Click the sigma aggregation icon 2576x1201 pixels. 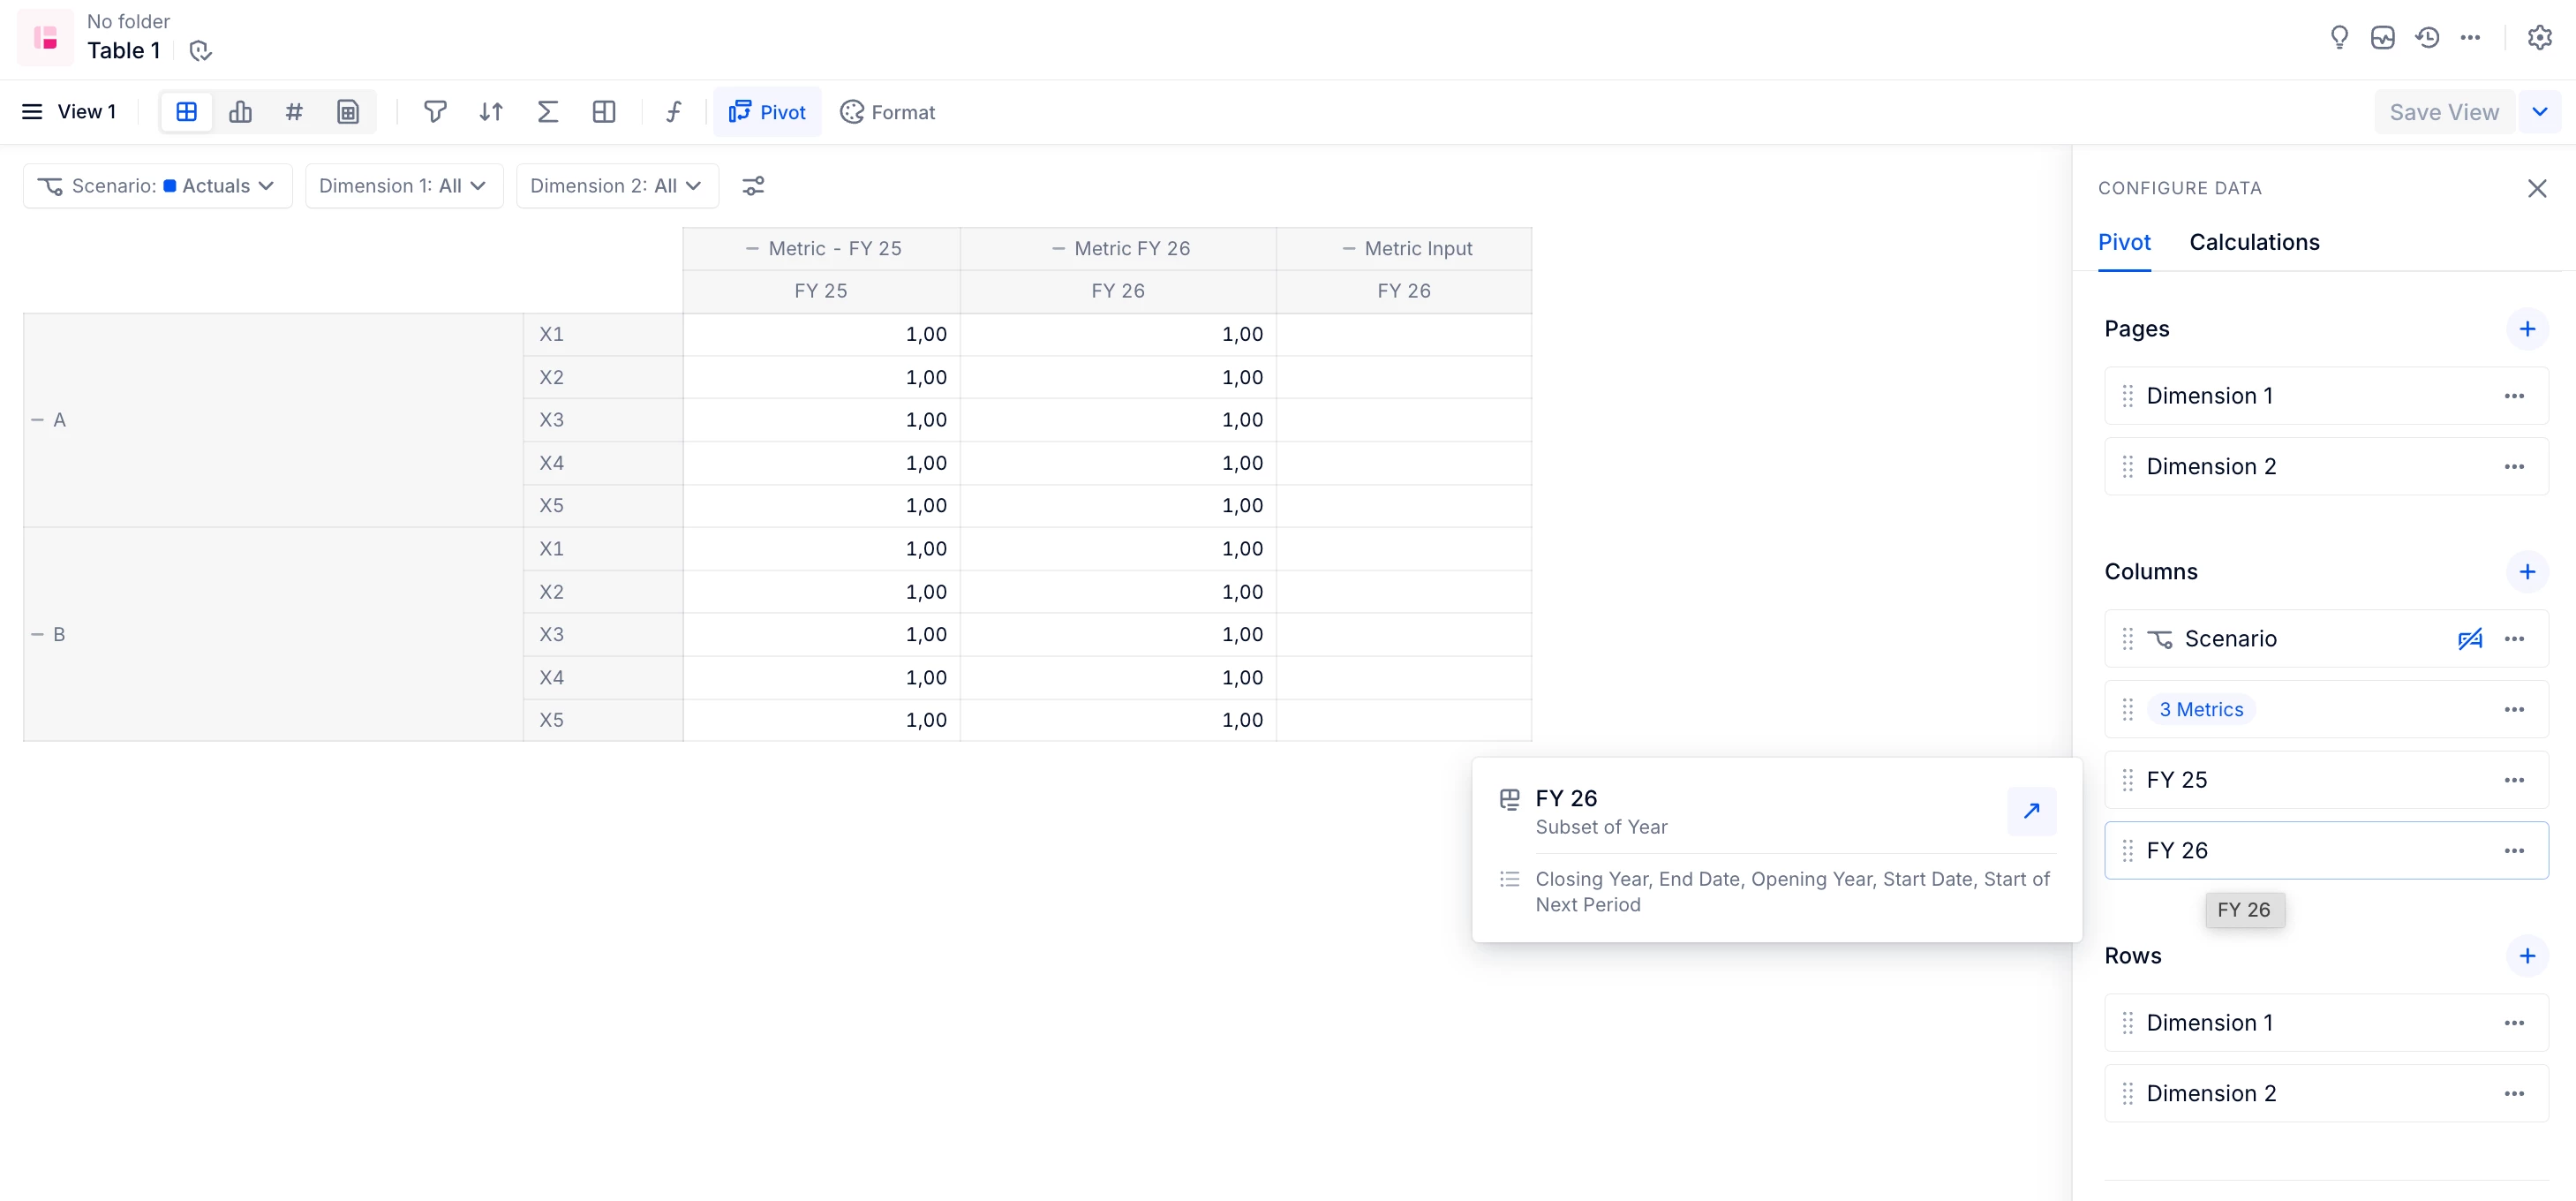[547, 112]
